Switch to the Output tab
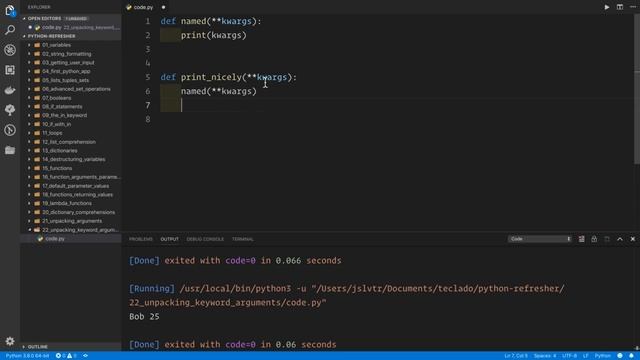Image resolution: width=640 pixels, height=360 pixels. 169,239
